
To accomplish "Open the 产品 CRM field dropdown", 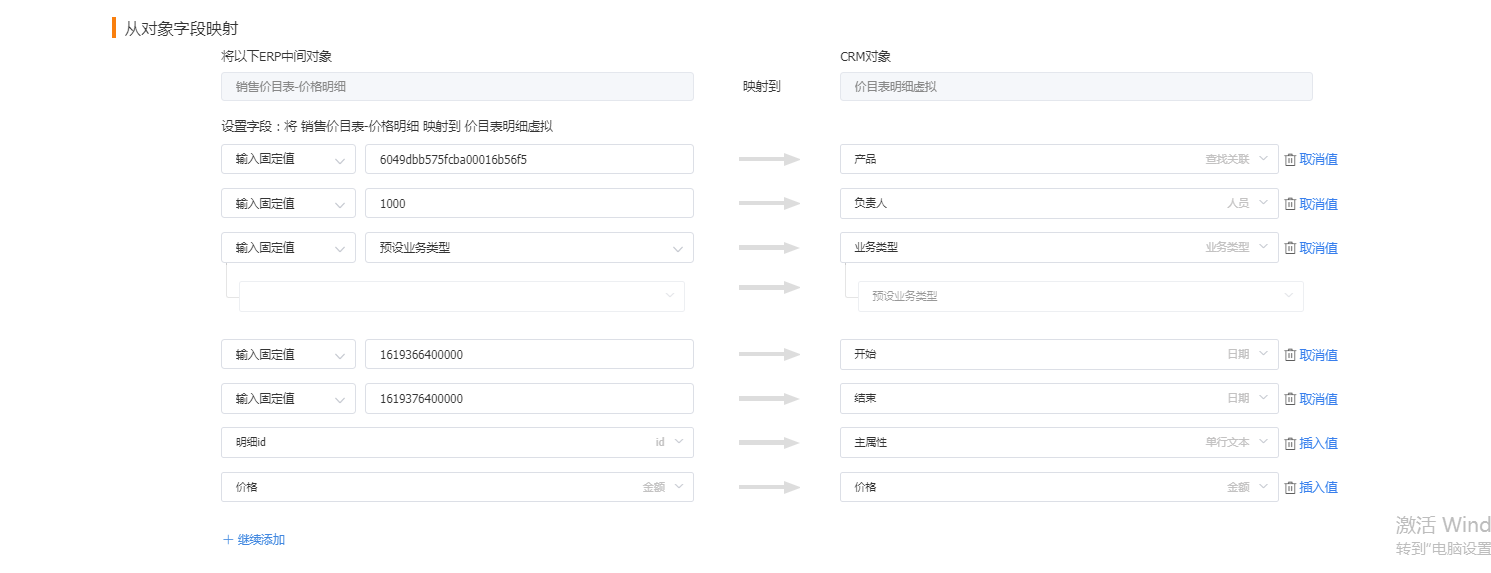I will 1059,159.
